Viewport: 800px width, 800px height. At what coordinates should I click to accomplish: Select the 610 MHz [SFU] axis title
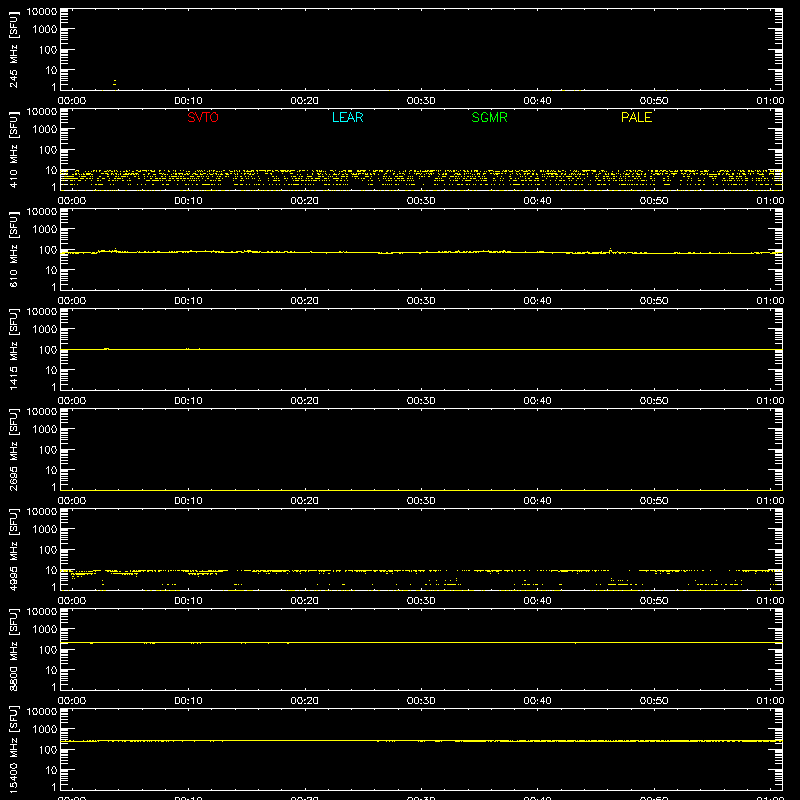coord(13,249)
